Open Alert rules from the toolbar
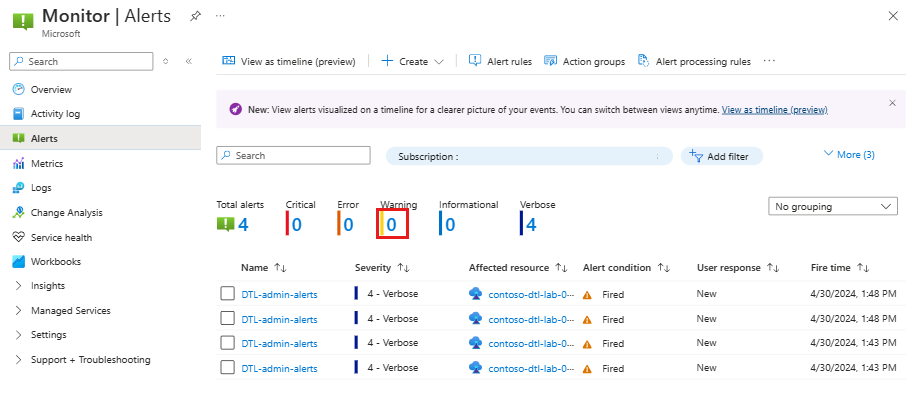This screenshot has width=917, height=407. point(501,61)
